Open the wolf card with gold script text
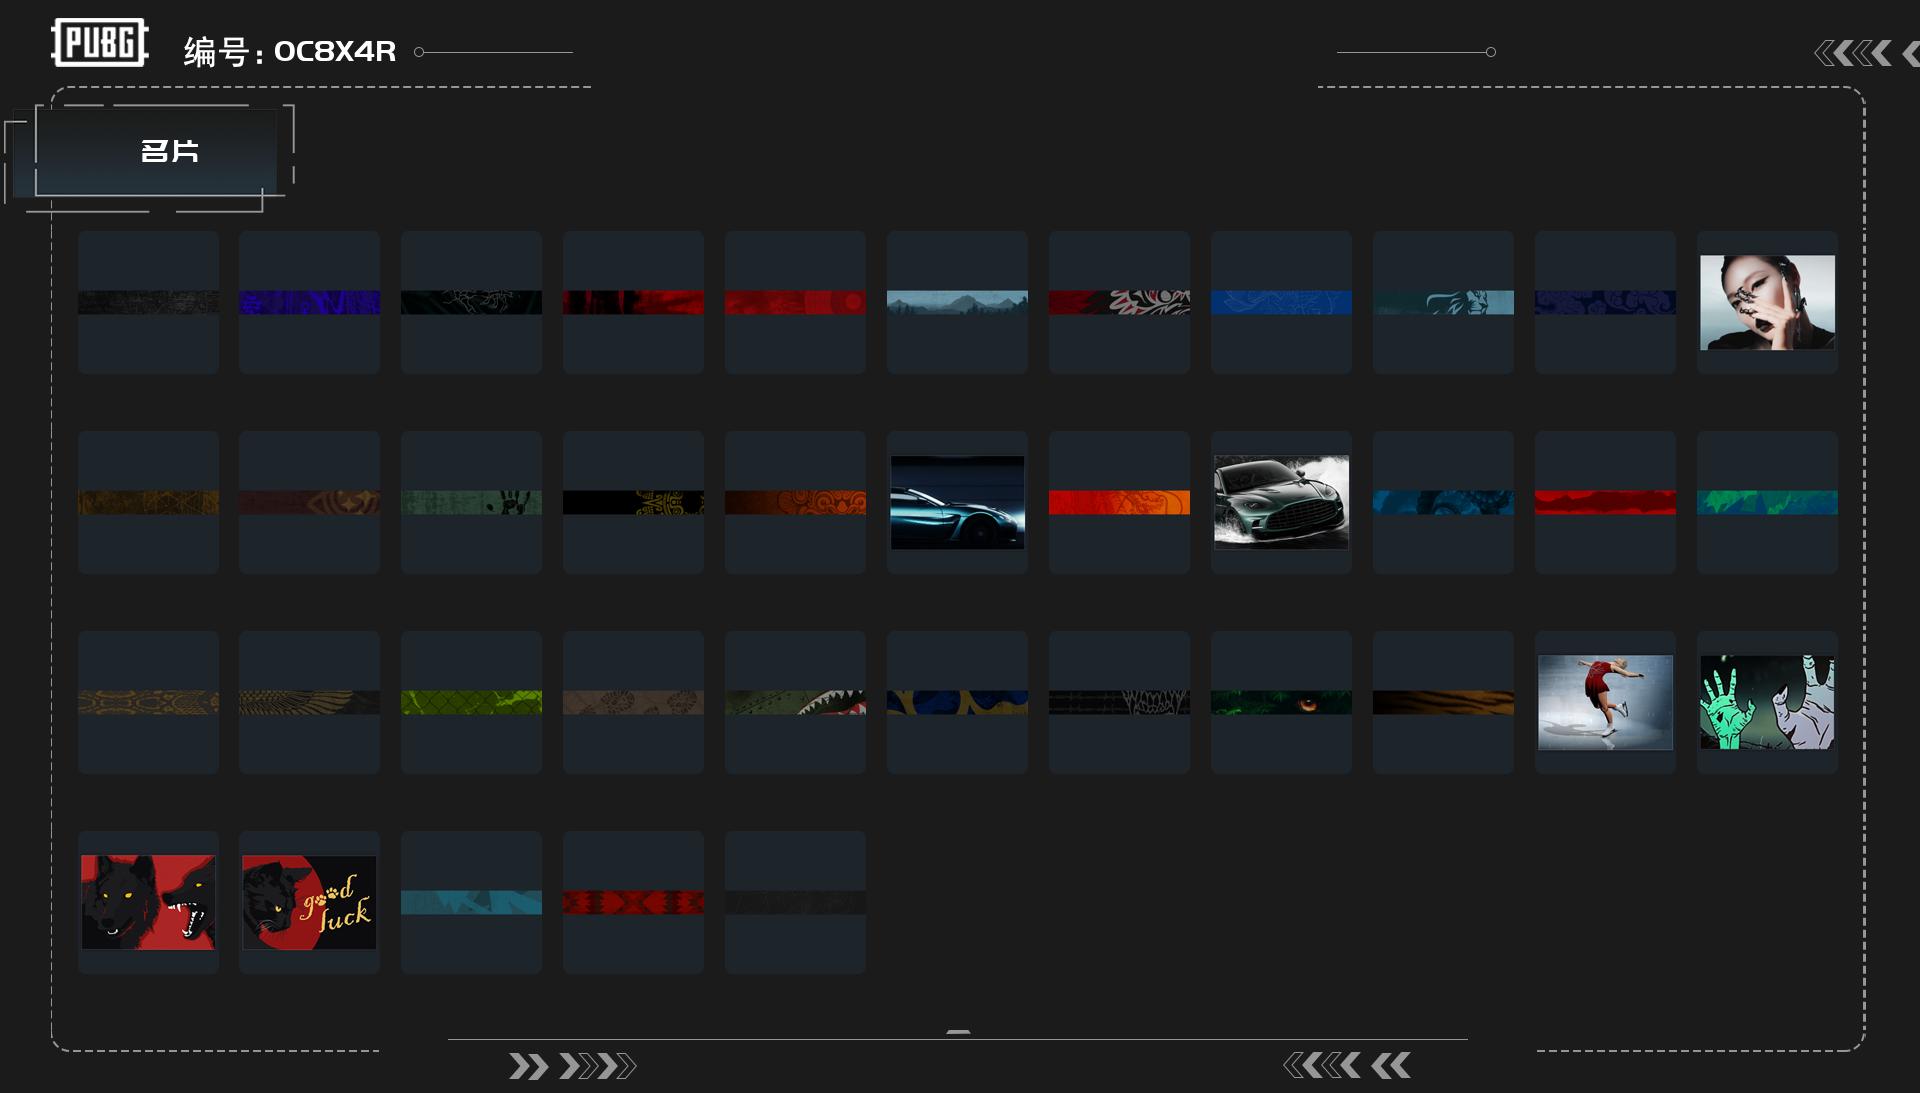This screenshot has width=1920, height=1093. pos(309,902)
